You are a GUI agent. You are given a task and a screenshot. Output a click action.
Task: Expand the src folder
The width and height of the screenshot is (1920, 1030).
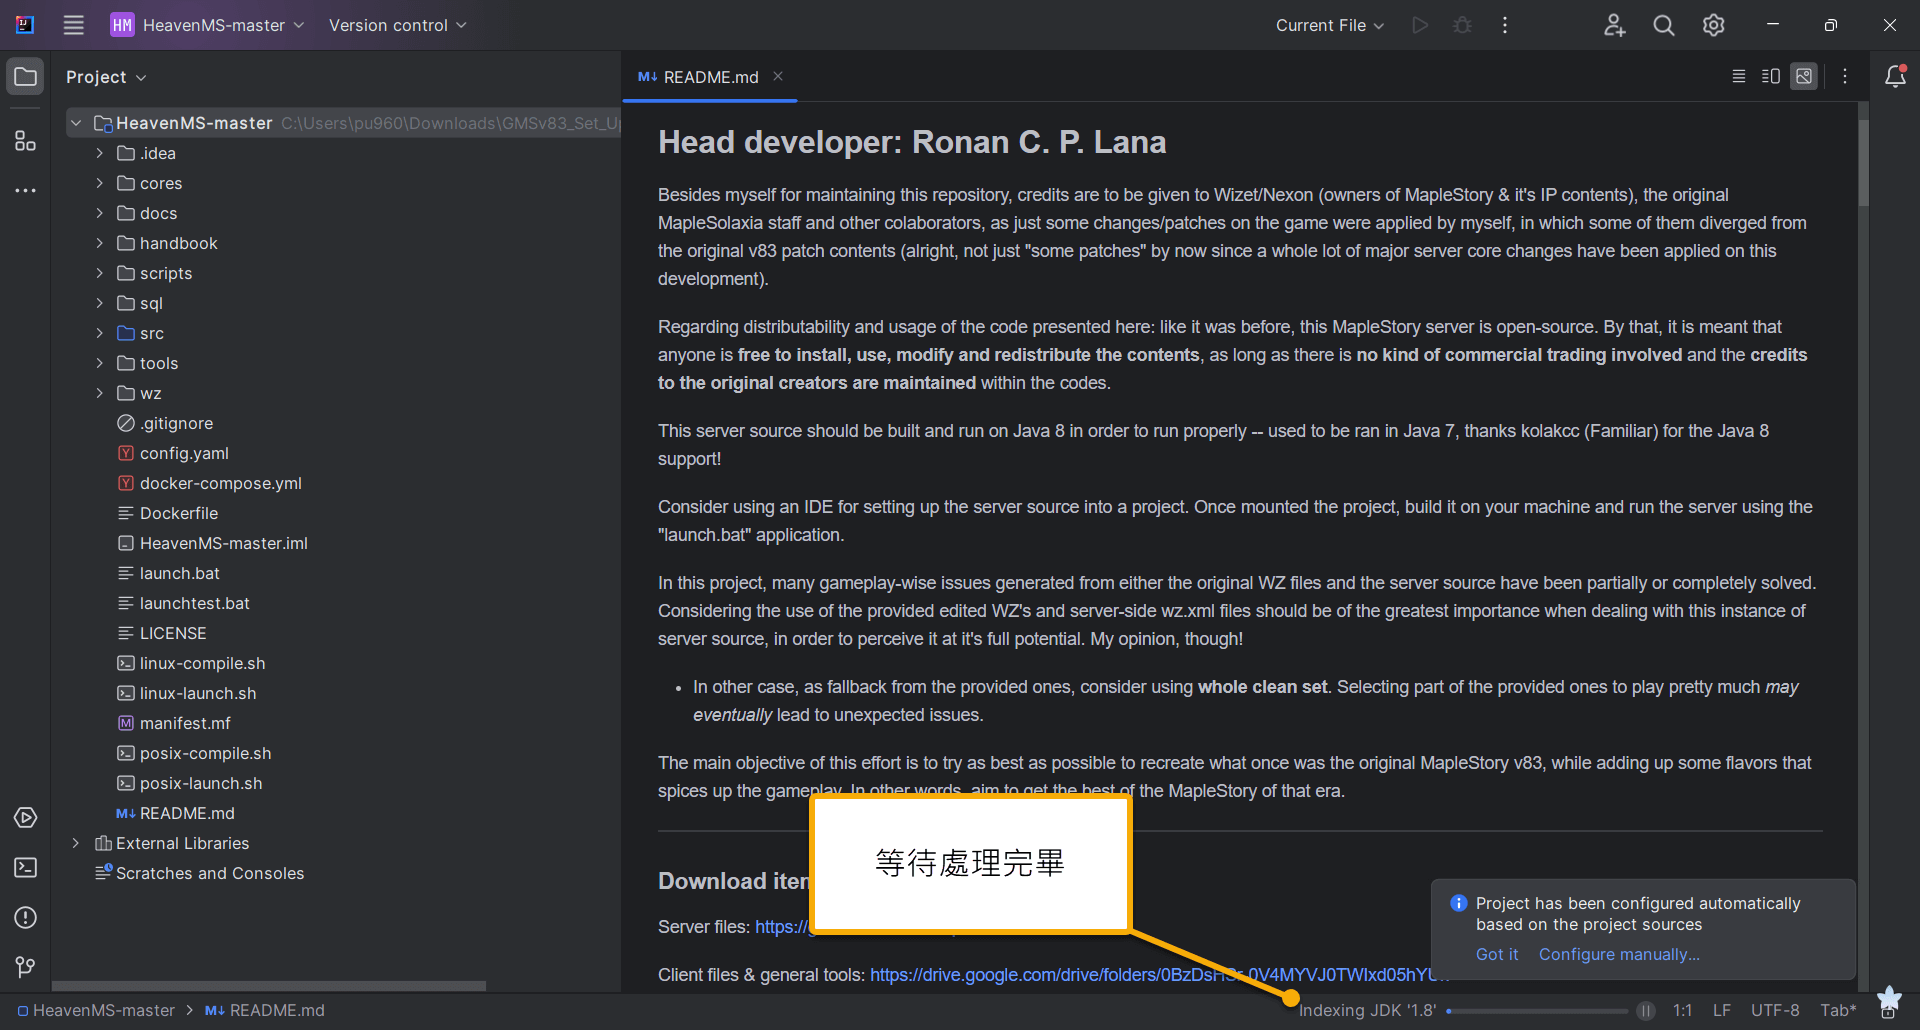click(x=99, y=333)
